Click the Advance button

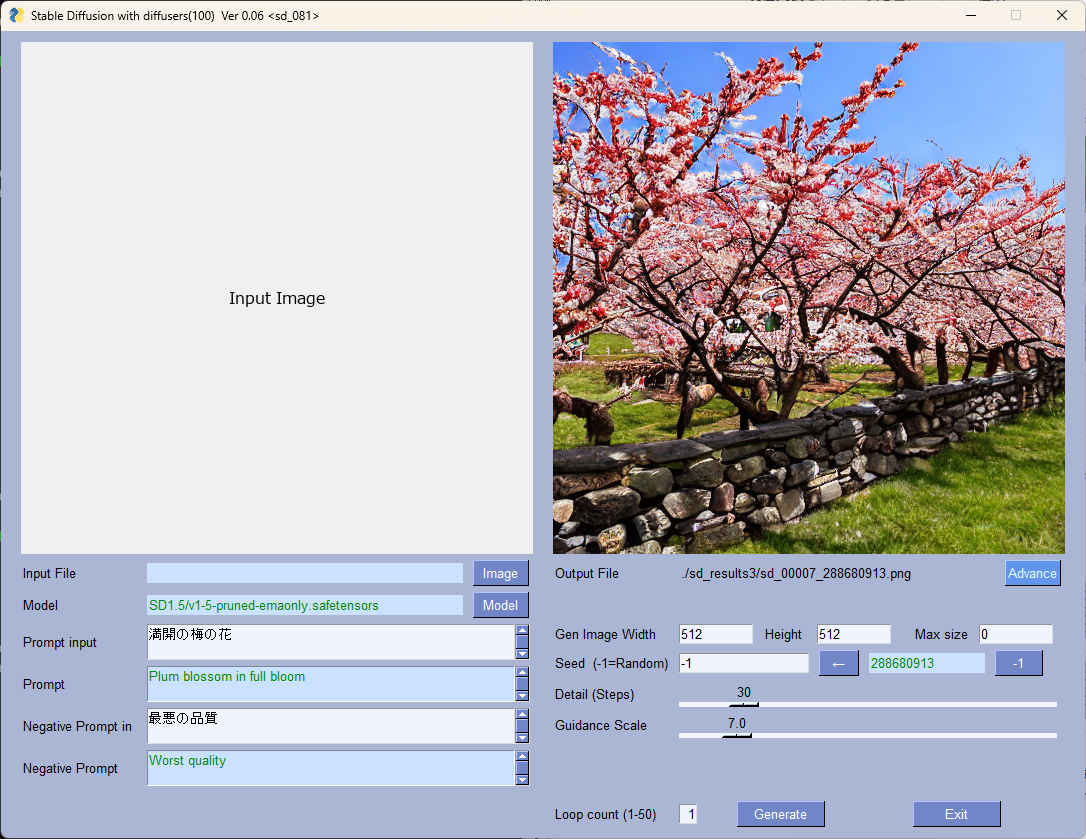[1032, 573]
